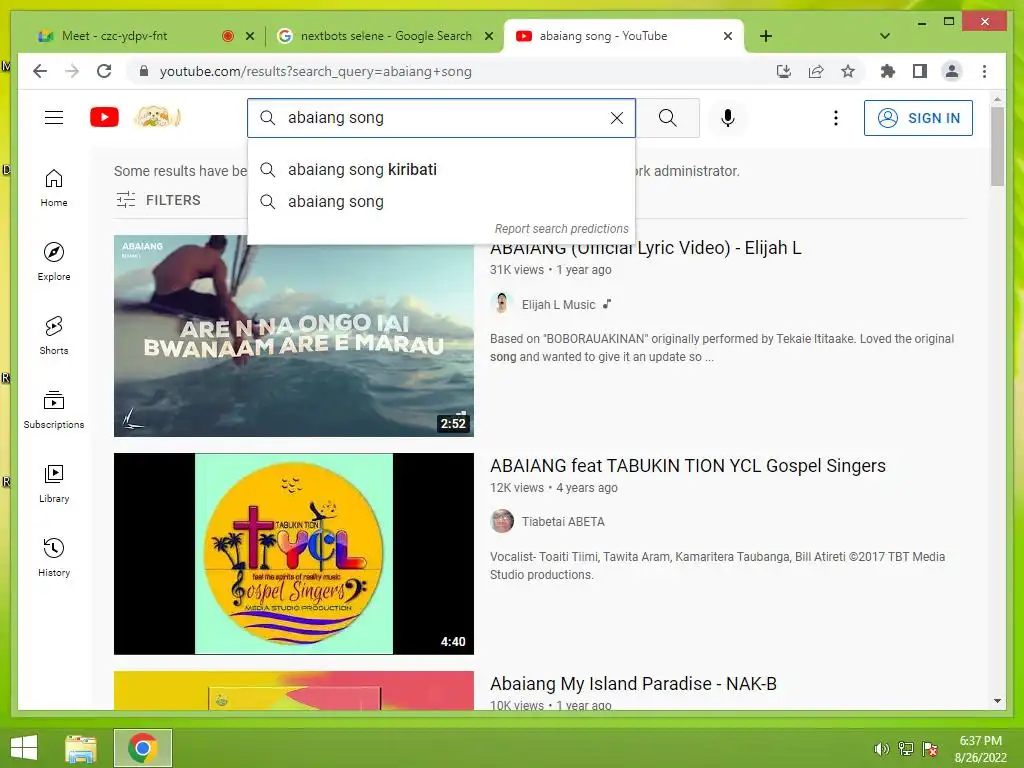Open the Tiabetai ABETA channel

pyautogui.click(x=563, y=522)
